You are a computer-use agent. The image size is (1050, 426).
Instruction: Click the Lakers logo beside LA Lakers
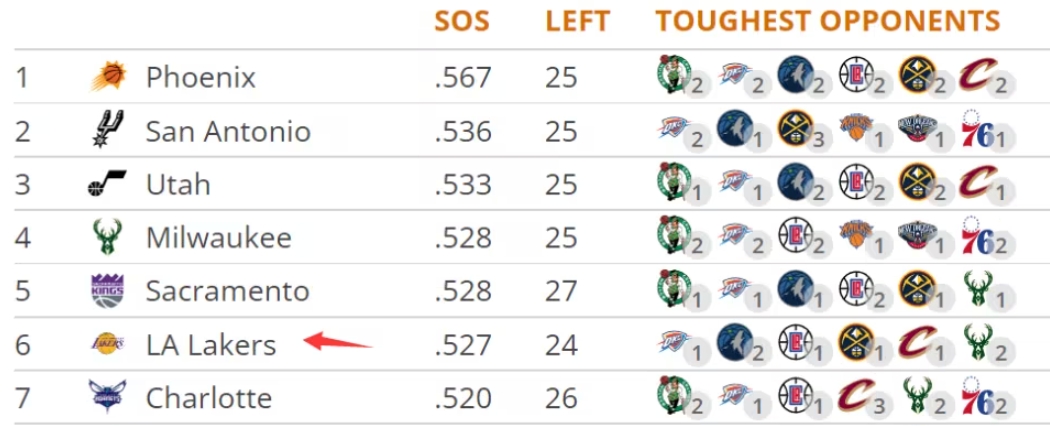[x=107, y=345]
